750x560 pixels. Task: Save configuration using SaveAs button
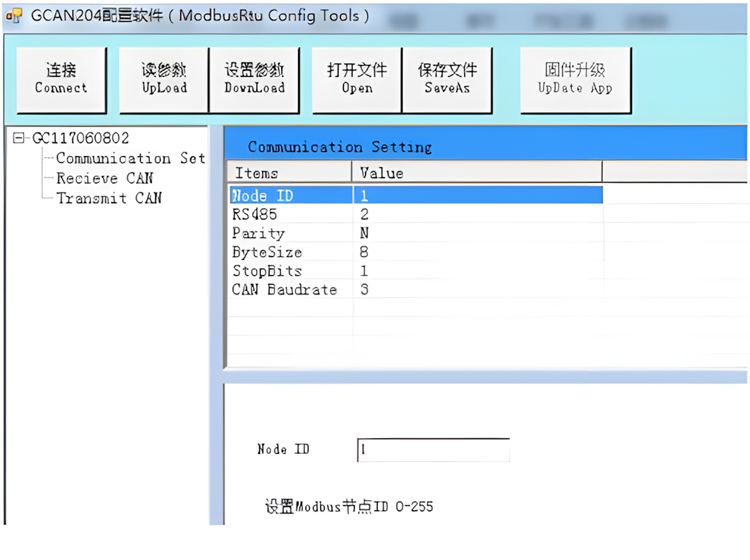[449, 77]
